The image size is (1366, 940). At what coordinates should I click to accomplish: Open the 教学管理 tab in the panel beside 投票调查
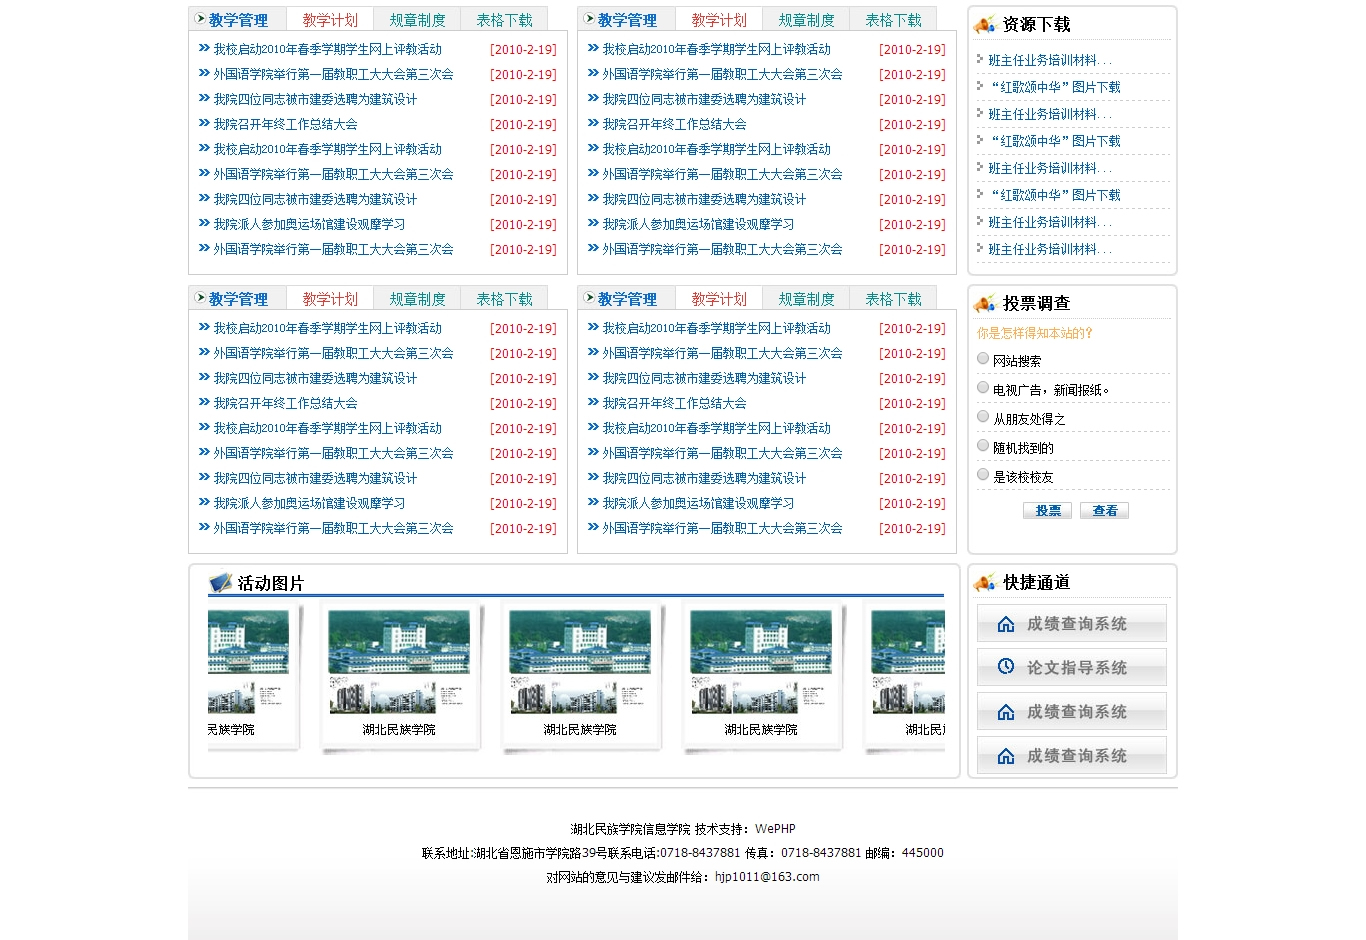(x=627, y=299)
